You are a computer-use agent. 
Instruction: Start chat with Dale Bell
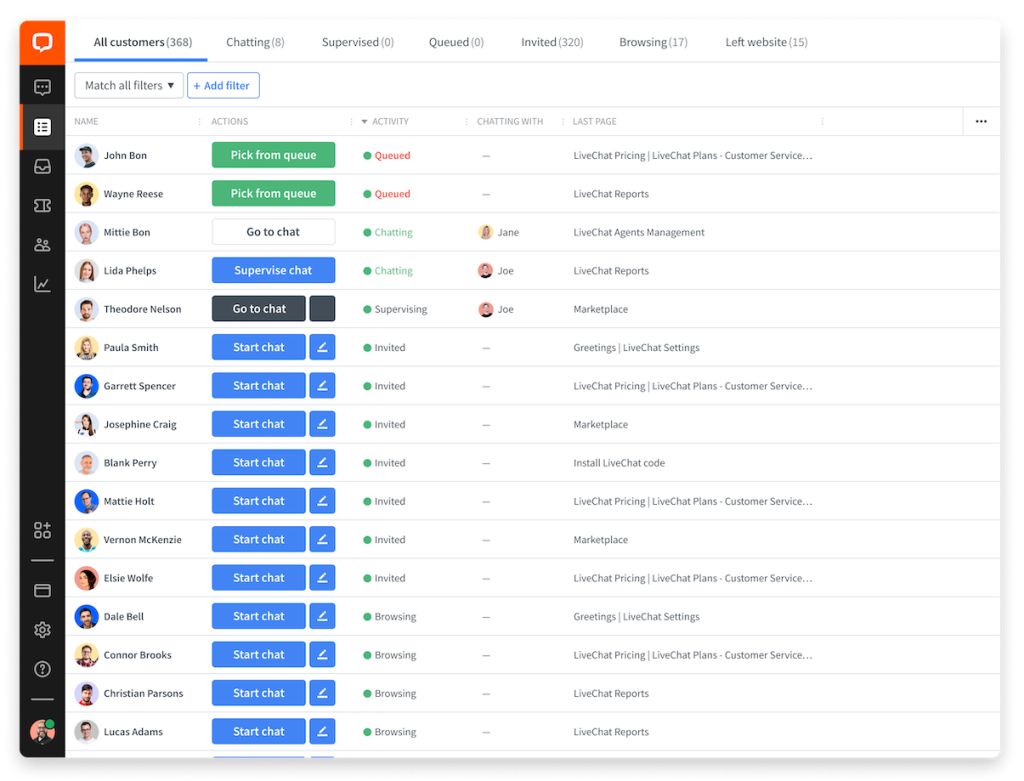(259, 616)
